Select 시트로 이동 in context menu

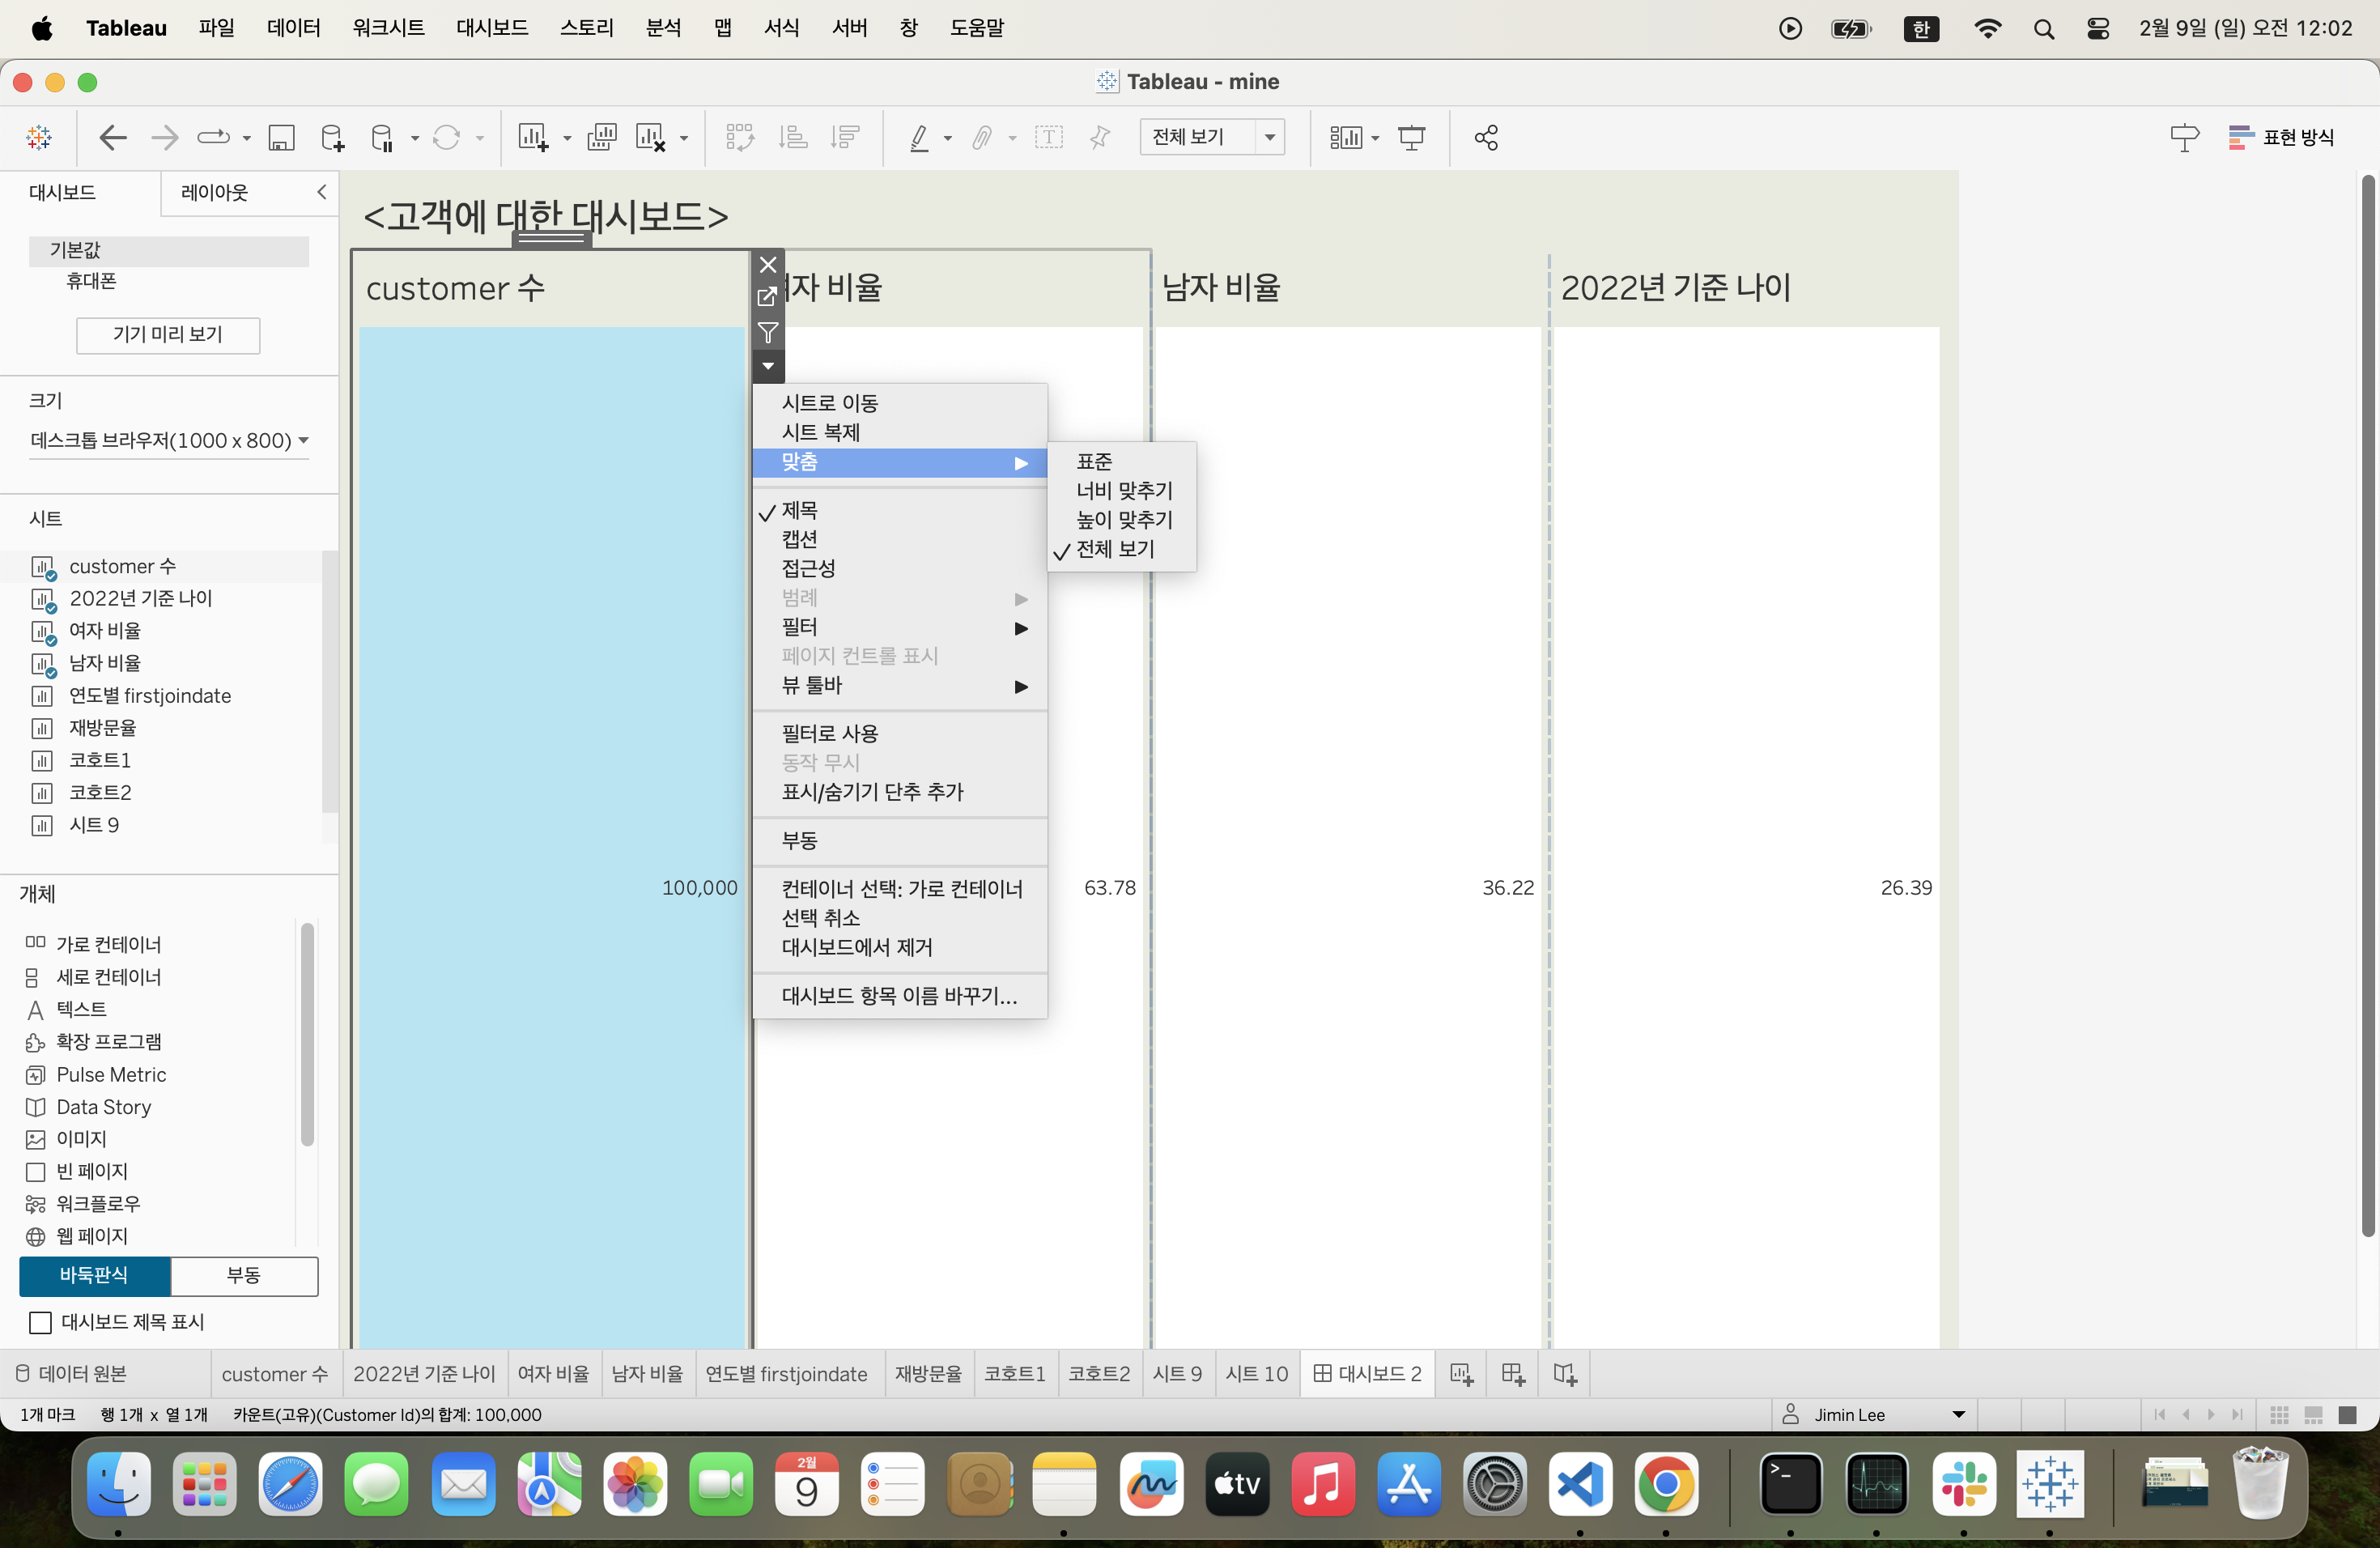(x=899, y=403)
